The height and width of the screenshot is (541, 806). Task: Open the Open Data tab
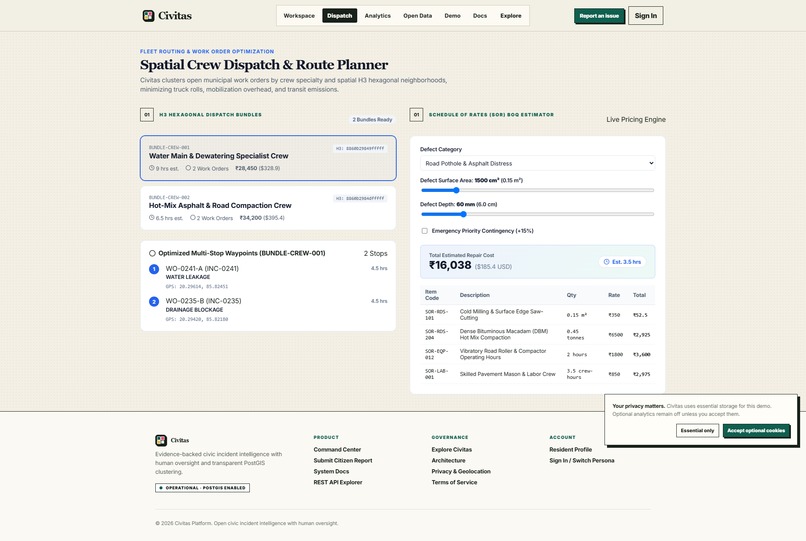(417, 16)
